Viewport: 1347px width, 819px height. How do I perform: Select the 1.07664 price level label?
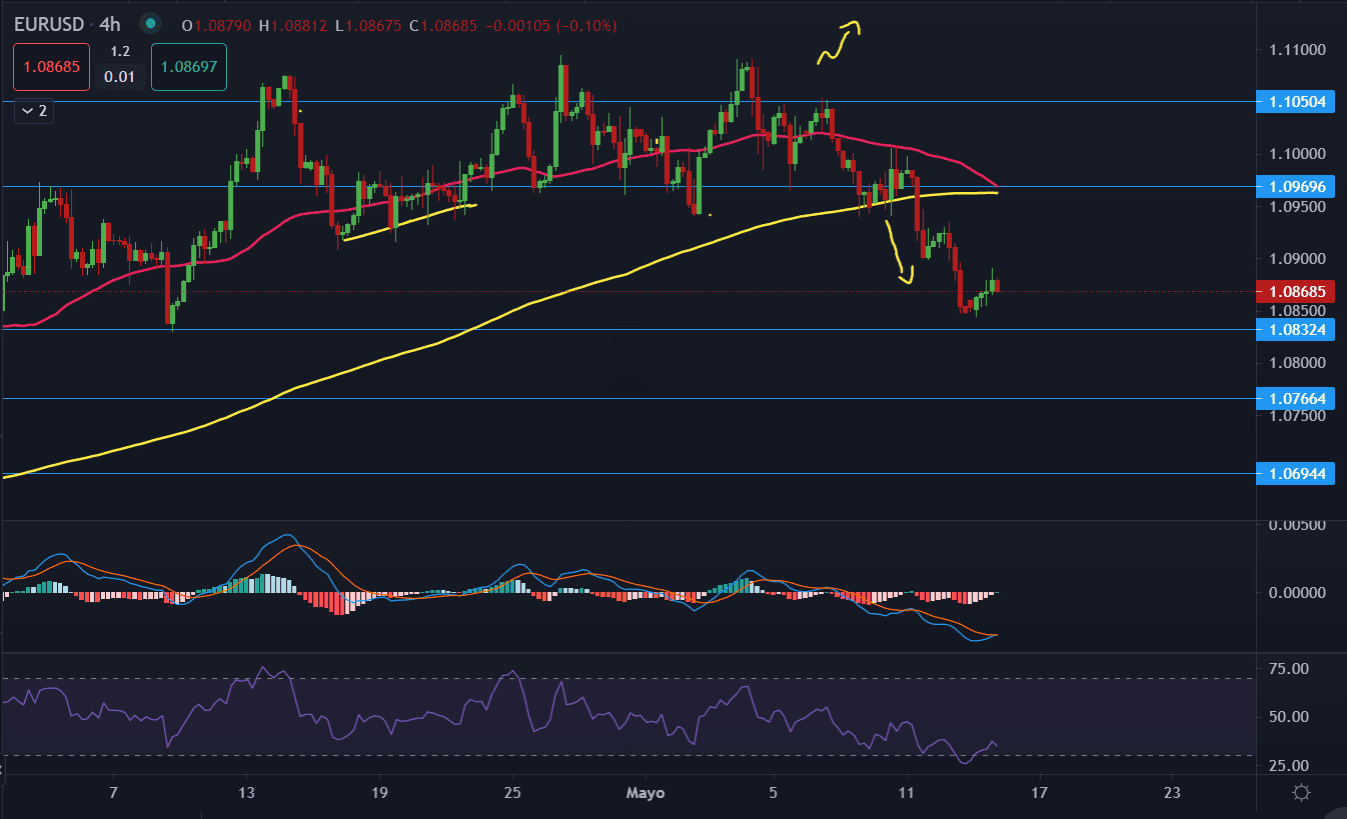(x=1297, y=399)
